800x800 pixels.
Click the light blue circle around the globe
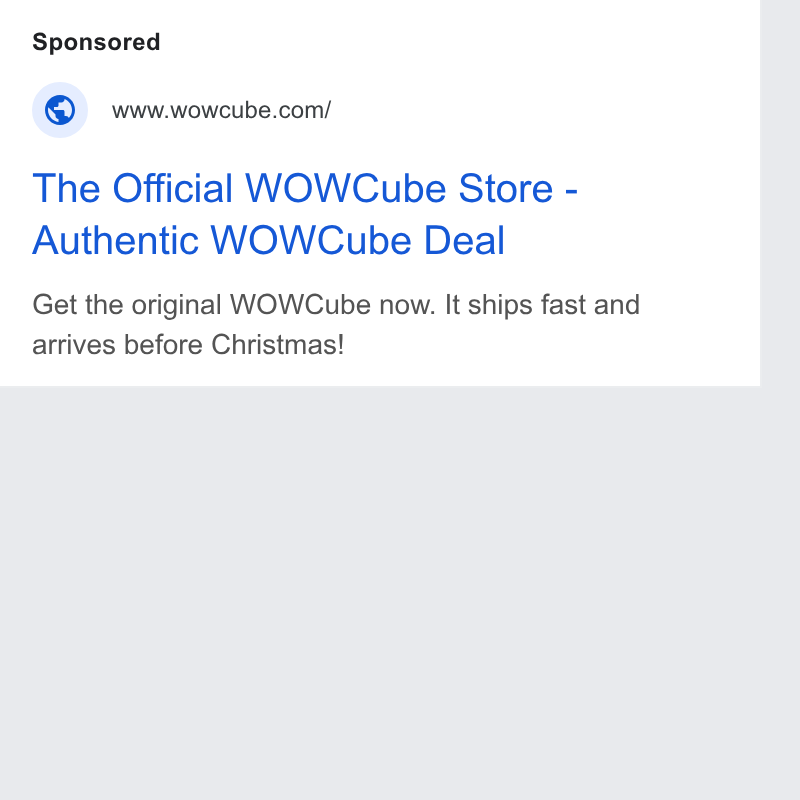pos(60,110)
